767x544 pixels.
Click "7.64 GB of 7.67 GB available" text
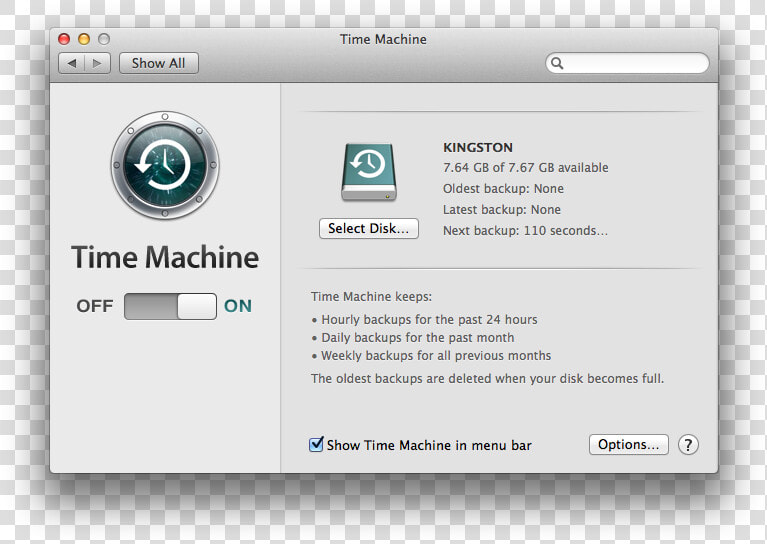(x=525, y=168)
